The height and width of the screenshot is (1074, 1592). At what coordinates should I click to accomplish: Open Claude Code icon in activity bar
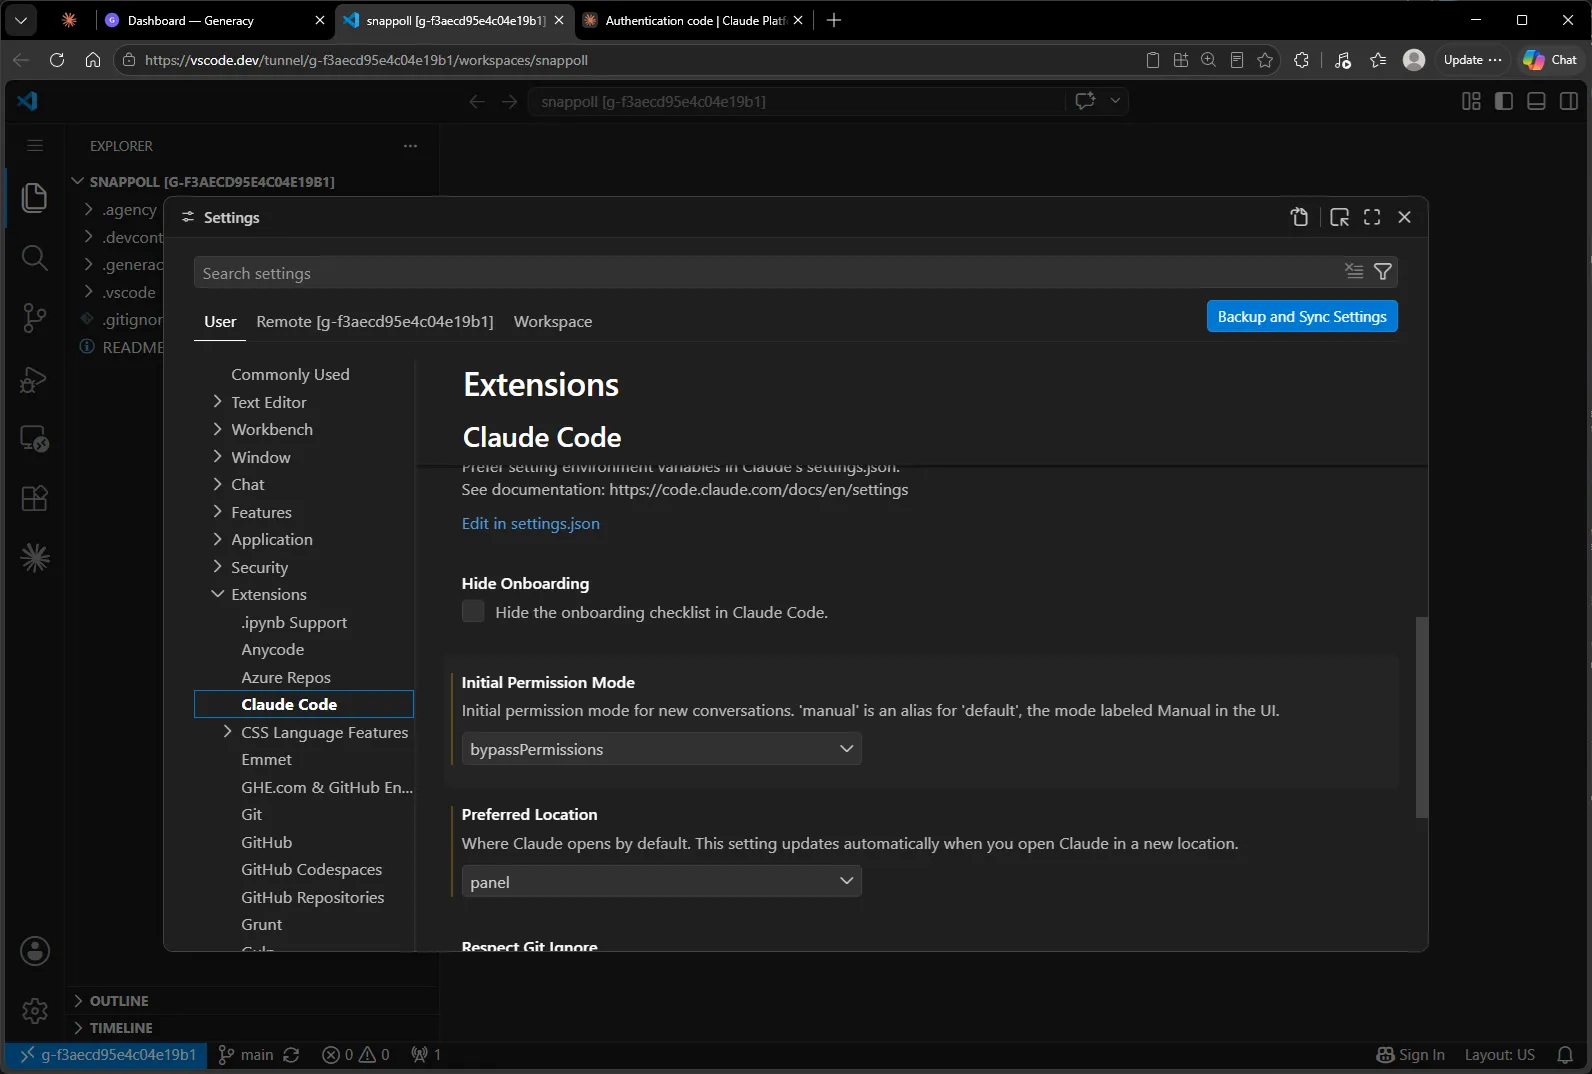tap(34, 558)
